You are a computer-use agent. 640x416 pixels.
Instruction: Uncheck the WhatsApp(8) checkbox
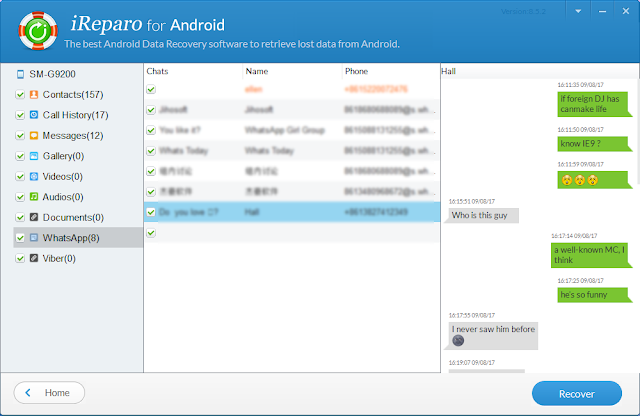pos(20,238)
